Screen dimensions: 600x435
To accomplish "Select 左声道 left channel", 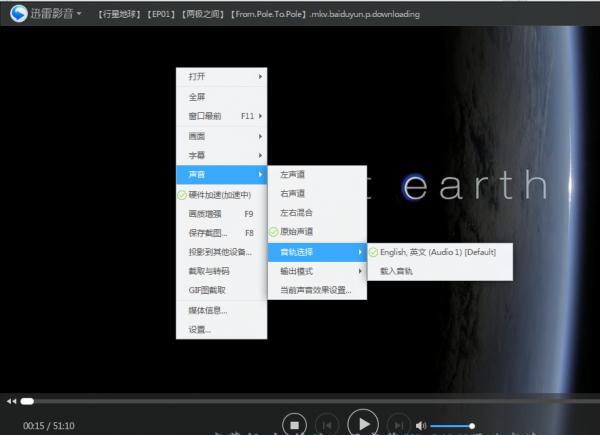I will tap(317, 175).
